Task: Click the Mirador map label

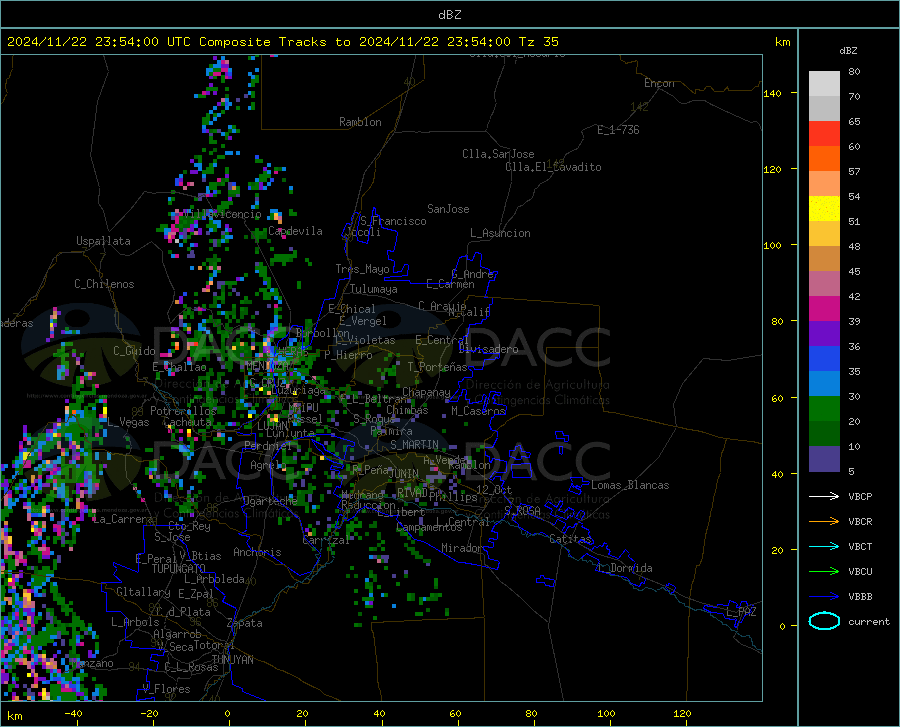Action: [x=461, y=548]
